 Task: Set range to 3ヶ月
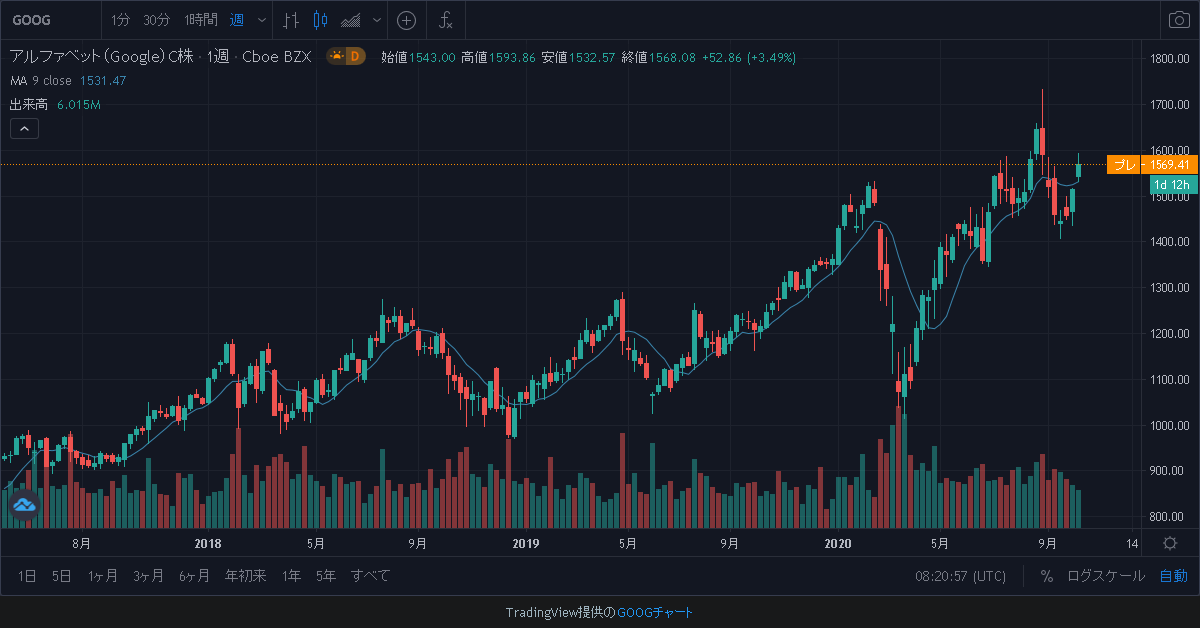(x=148, y=576)
